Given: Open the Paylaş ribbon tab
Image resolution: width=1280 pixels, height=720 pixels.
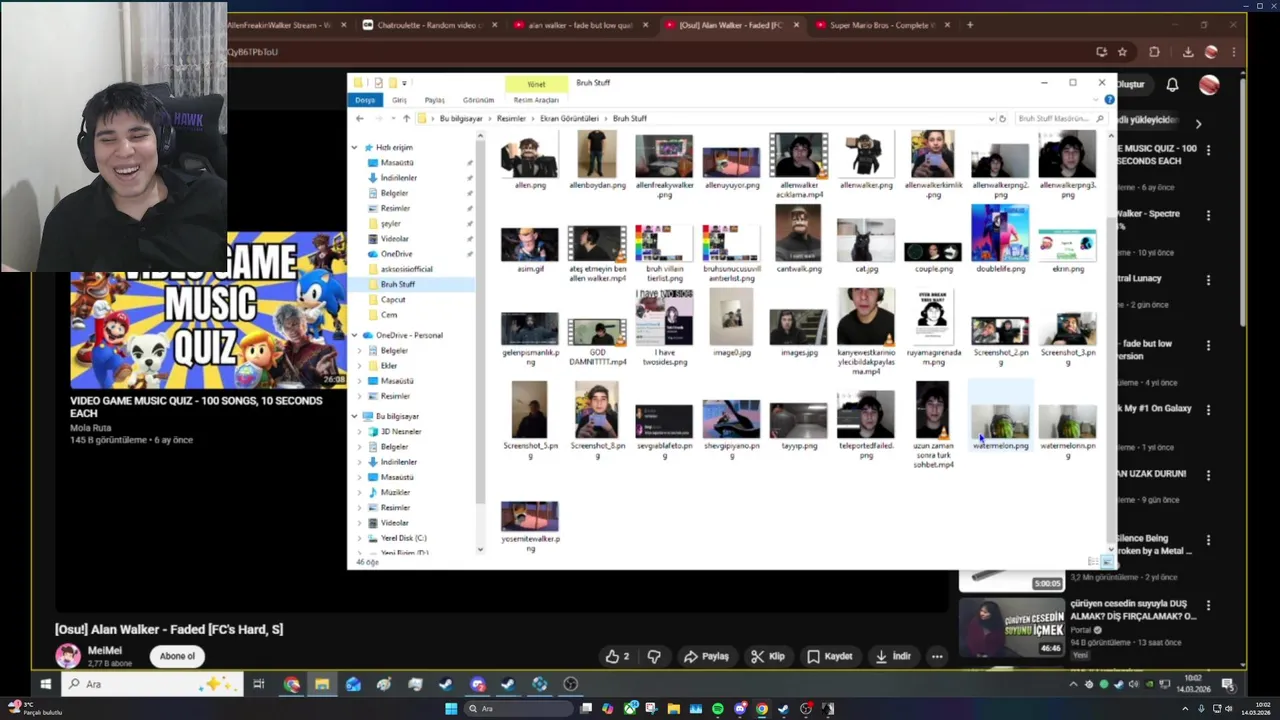Looking at the screenshot, I should pos(434,100).
